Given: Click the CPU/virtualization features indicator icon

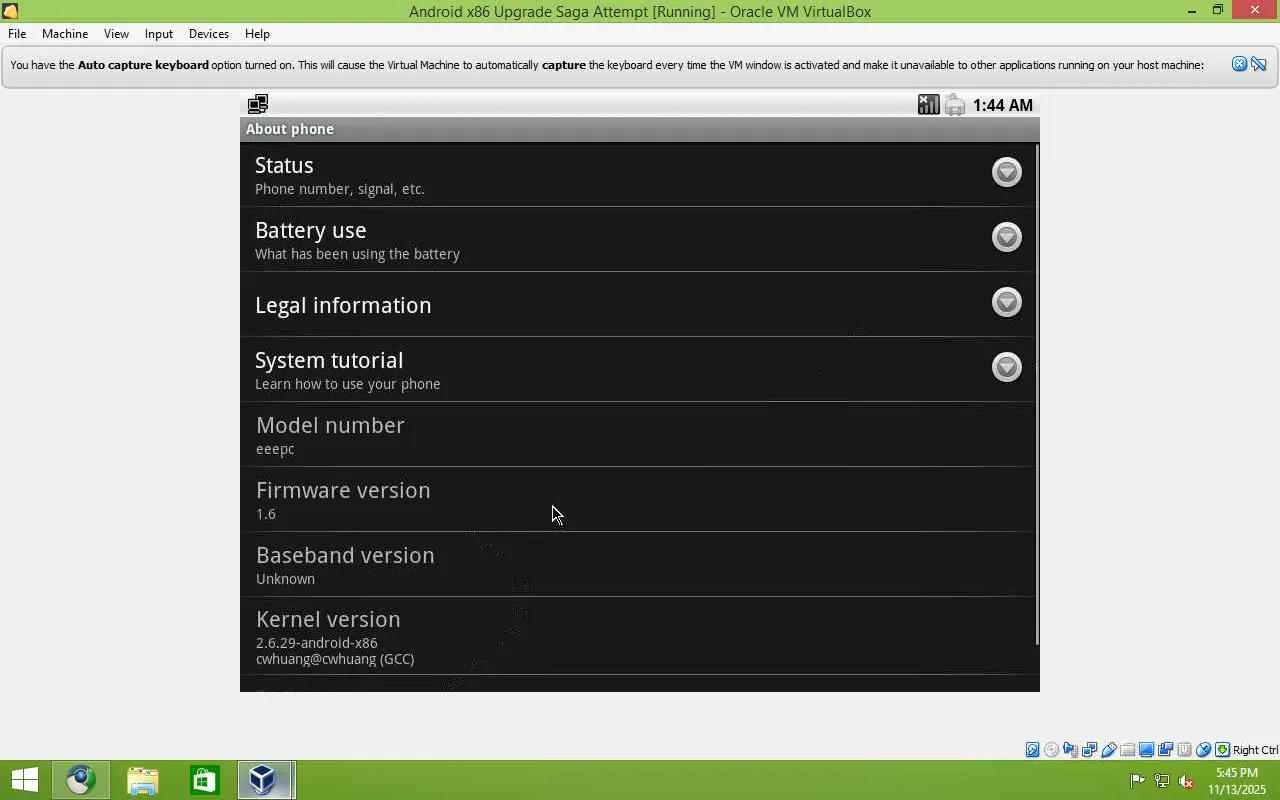Looking at the screenshot, I should [1184, 750].
